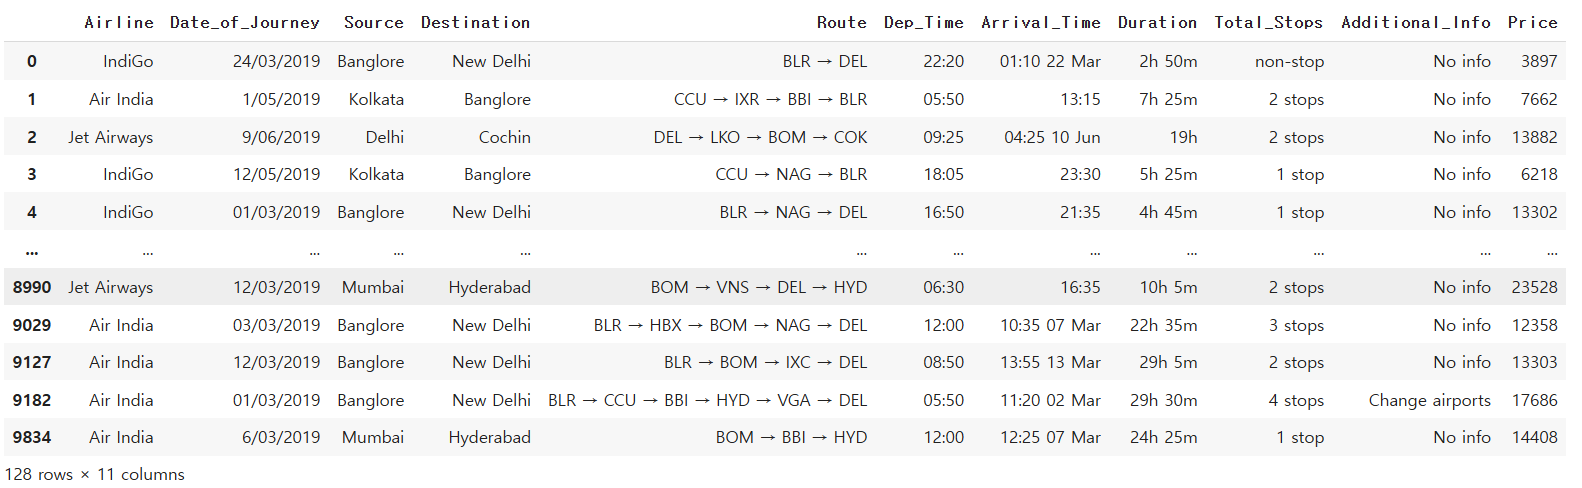Select row index 8990
The height and width of the screenshot is (488, 1582).
[32, 287]
